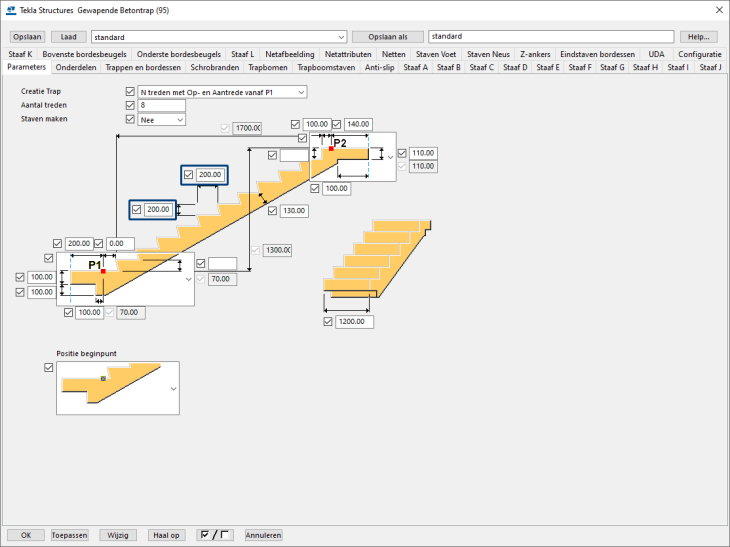
Task: Toggle the Creatie Trap checkbox
Action: pos(130,91)
